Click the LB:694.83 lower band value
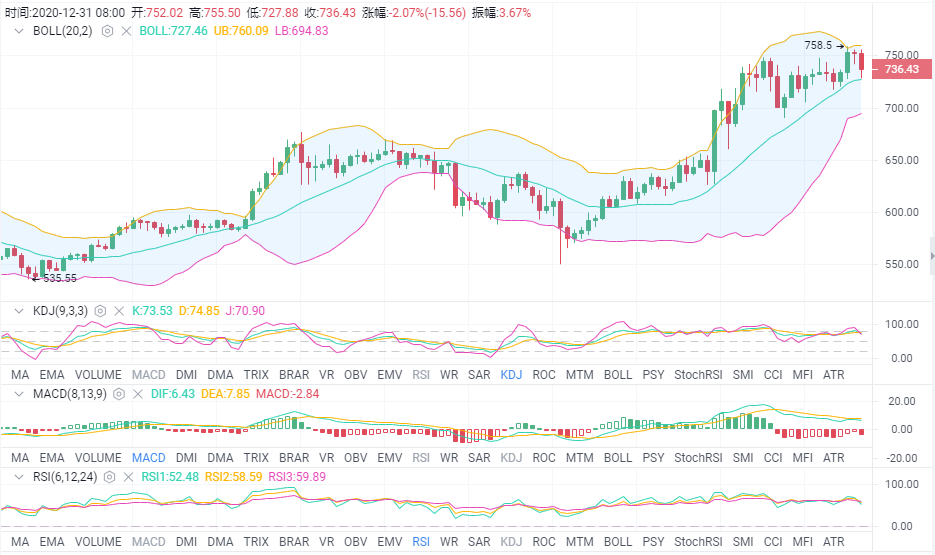Image resolution: width=935 pixels, height=555 pixels. 301,30
